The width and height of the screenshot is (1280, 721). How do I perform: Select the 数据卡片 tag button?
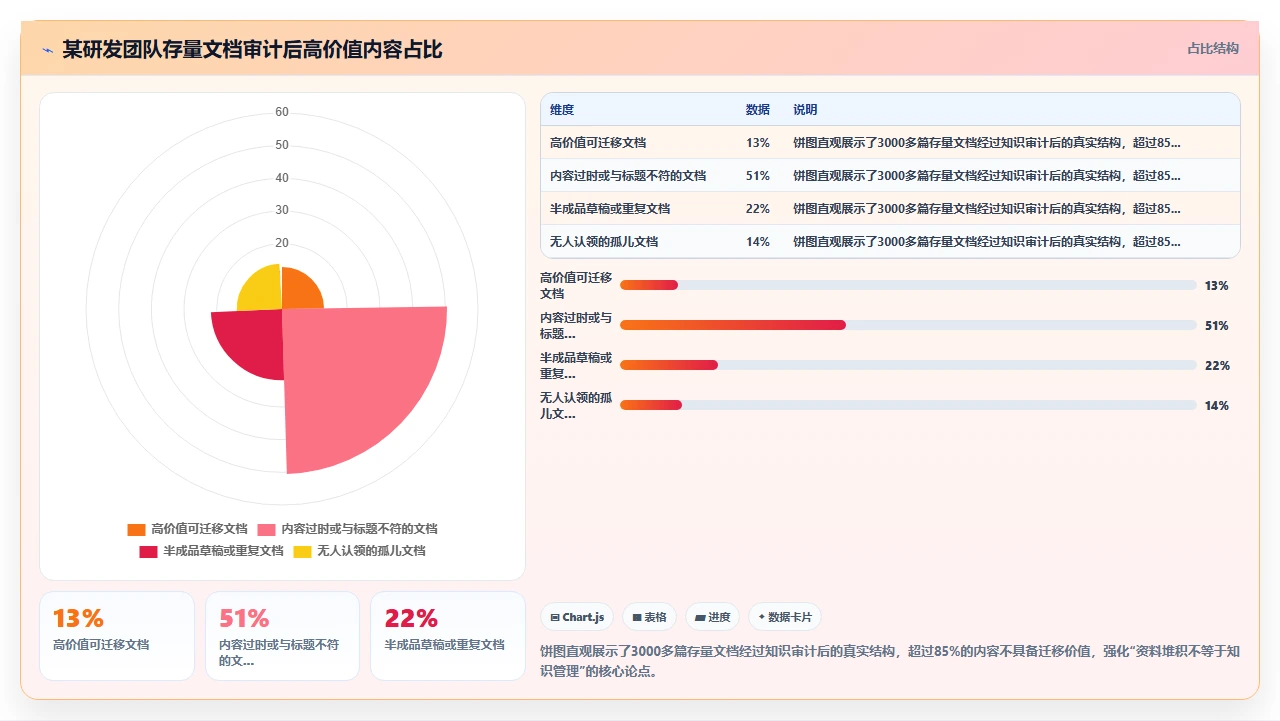coord(785,617)
